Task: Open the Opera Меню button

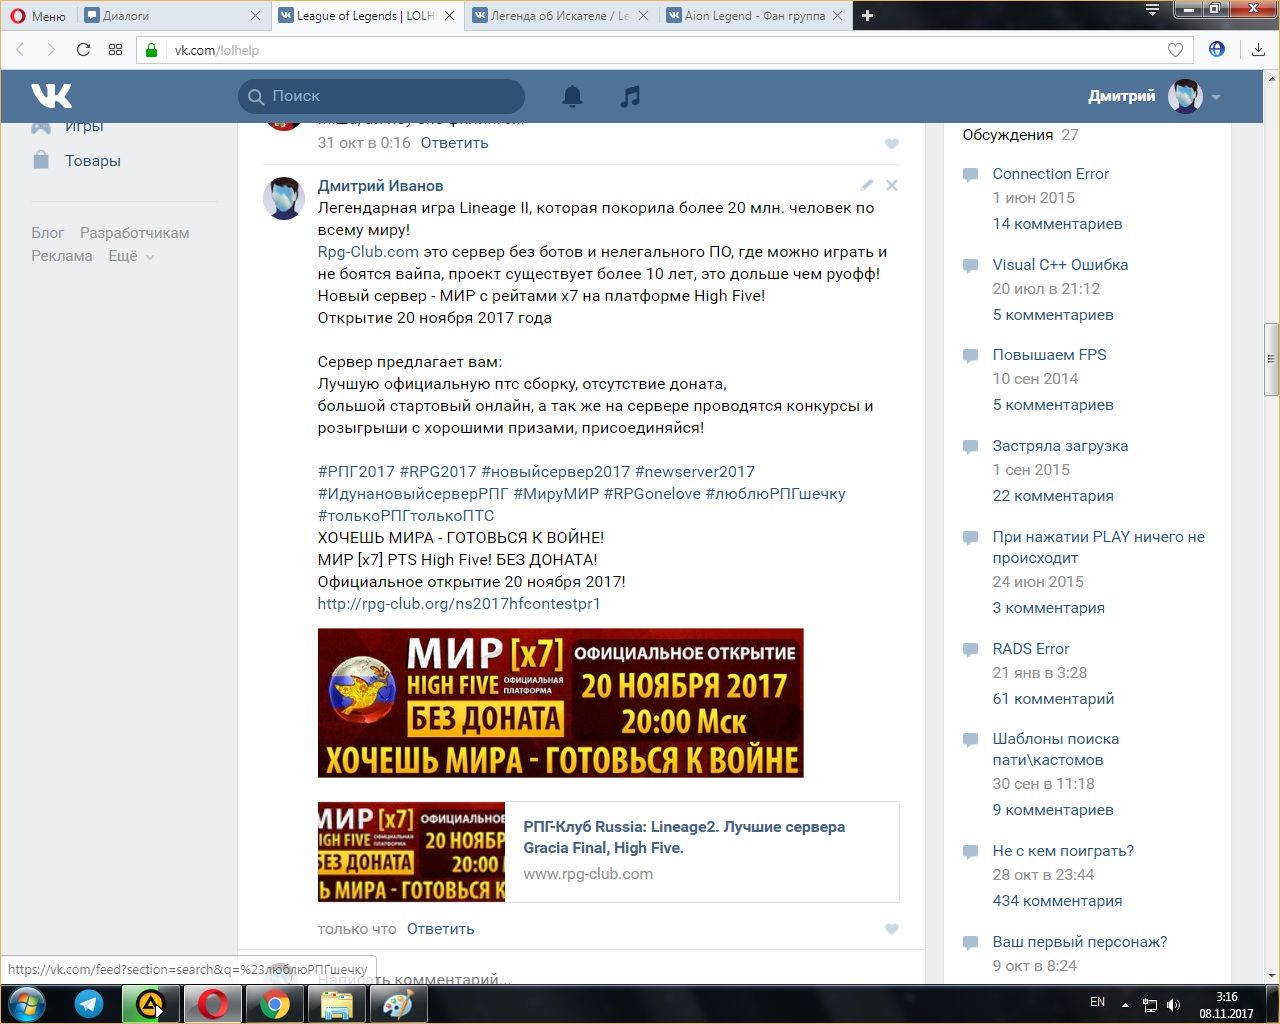Action: coord(38,15)
